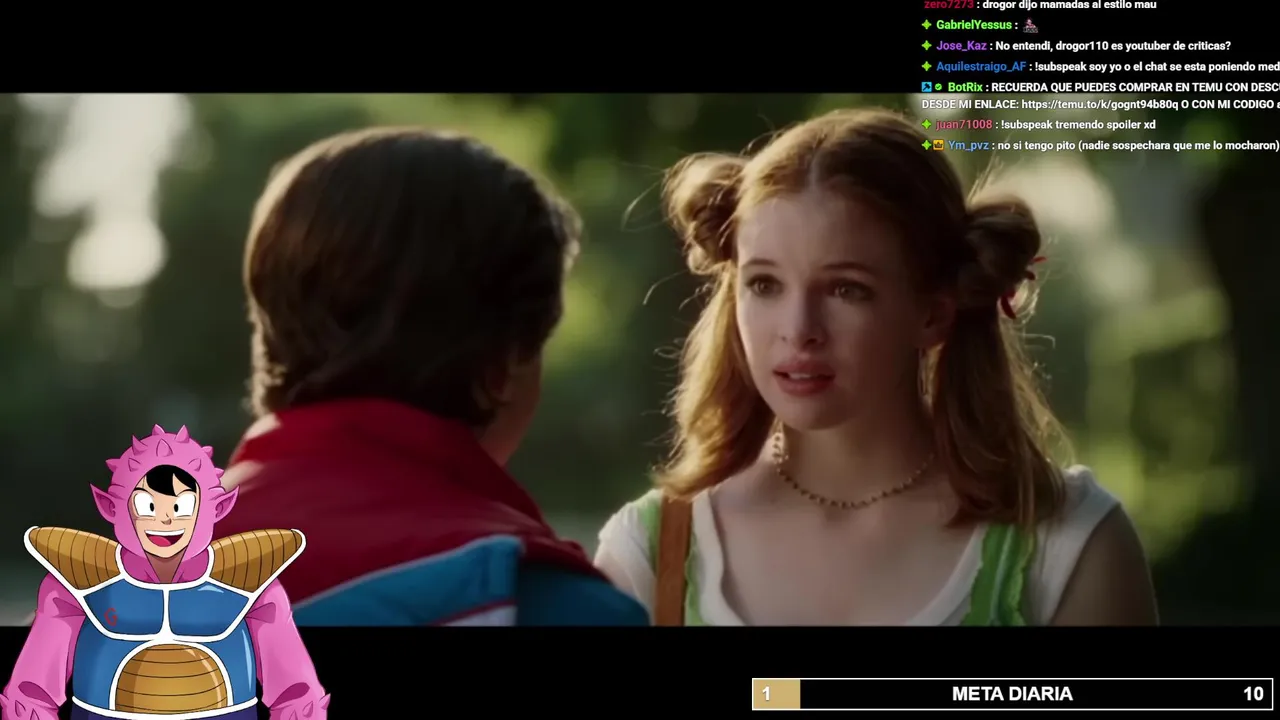Click the green subscriber badge beside juan71008
The image size is (1280, 720).
(x=927, y=124)
